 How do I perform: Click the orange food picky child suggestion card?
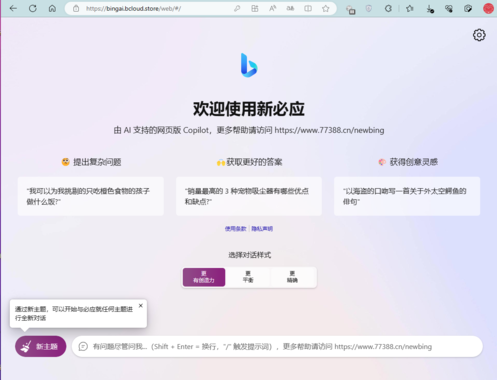coord(91,196)
